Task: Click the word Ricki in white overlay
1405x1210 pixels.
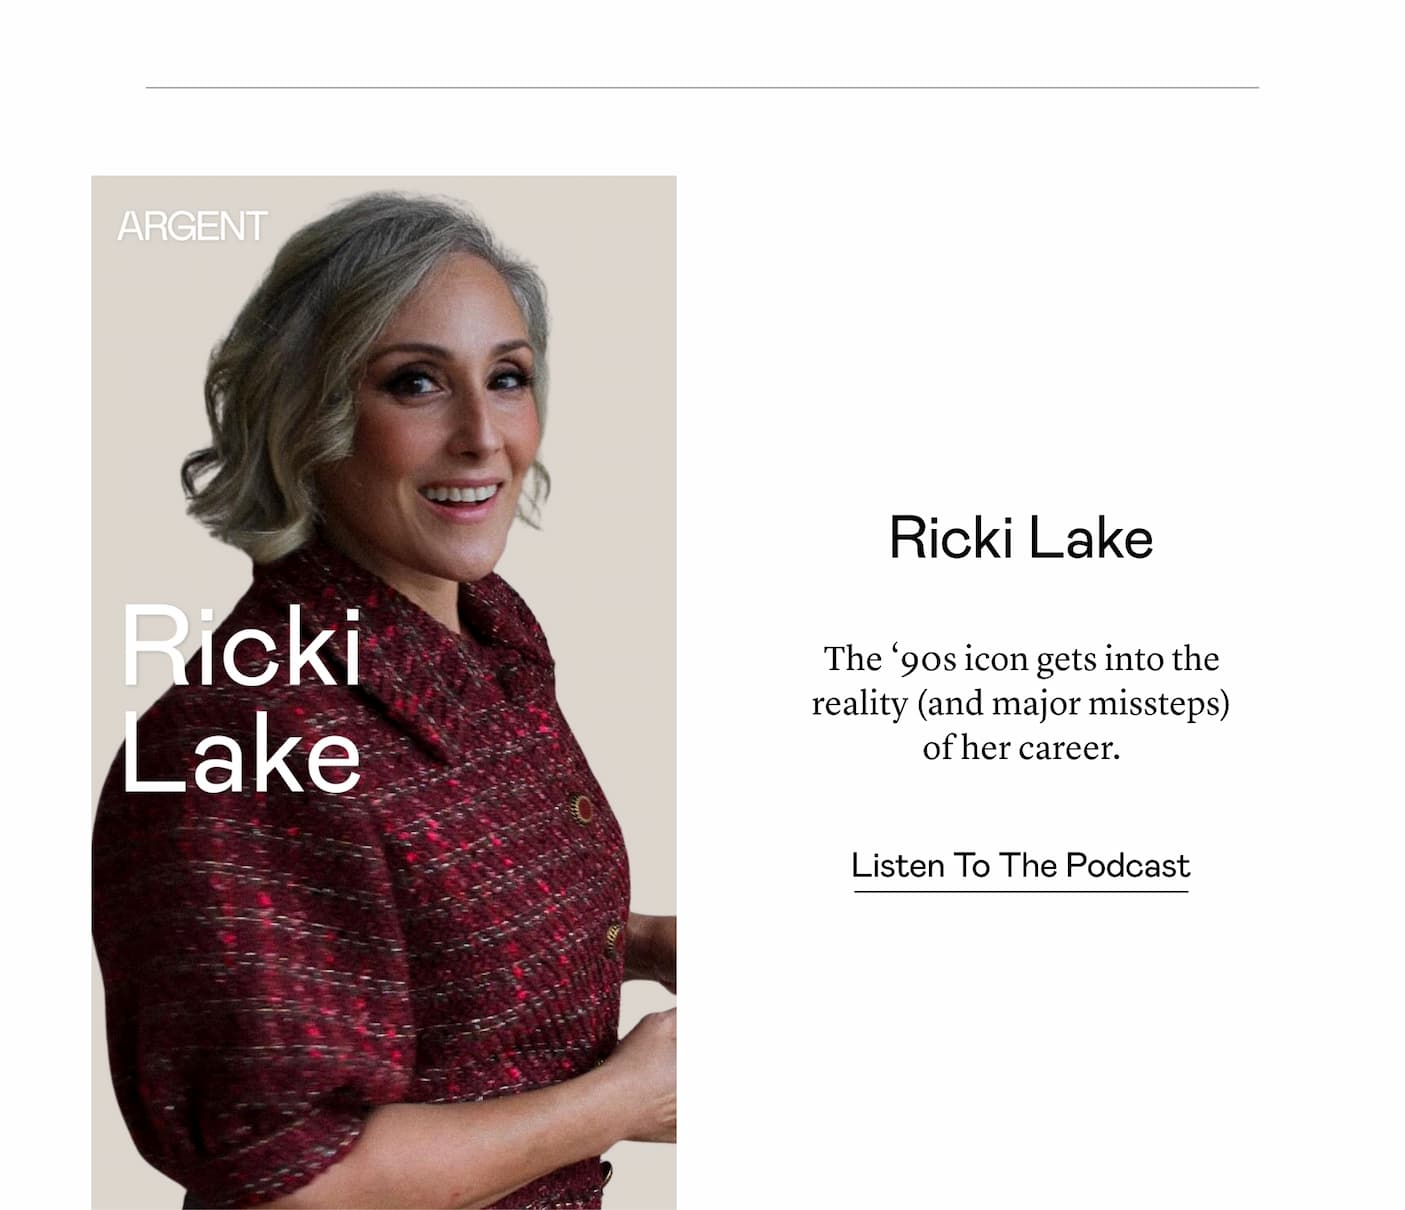Action: (241, 645)
